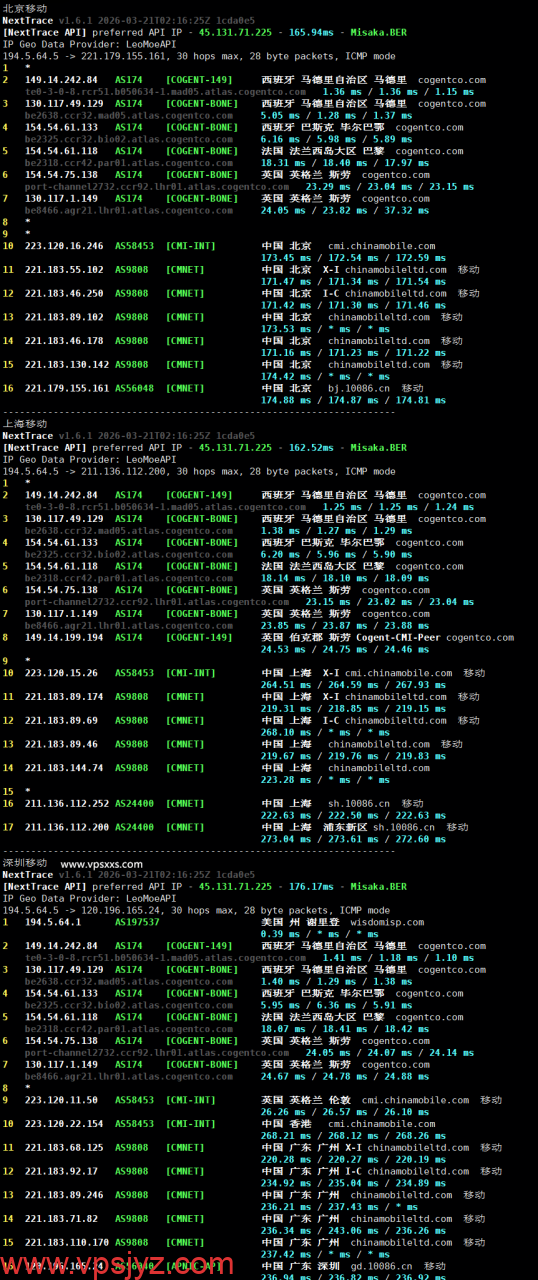This screenshot has width=538, height=1280.
Task: Select hop IP 223.120.22.154
Action: pyautogui.click(x=64, y=1124)
